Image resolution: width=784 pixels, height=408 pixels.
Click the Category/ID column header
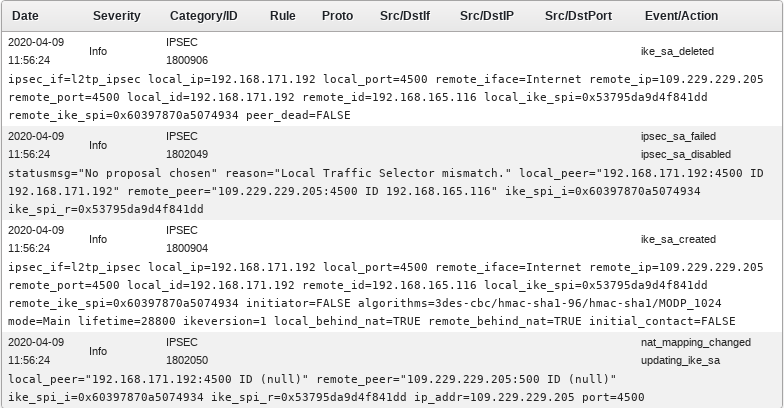tap(204, 16)
